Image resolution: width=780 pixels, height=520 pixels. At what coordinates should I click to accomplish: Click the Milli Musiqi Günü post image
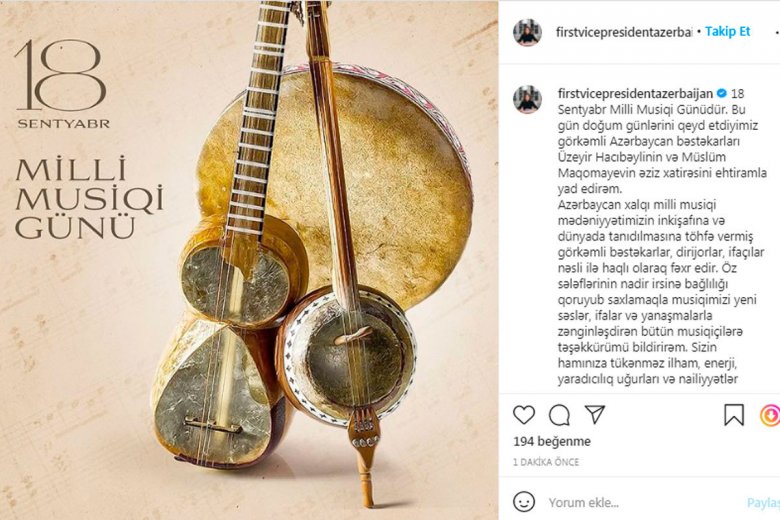point(249,260)
